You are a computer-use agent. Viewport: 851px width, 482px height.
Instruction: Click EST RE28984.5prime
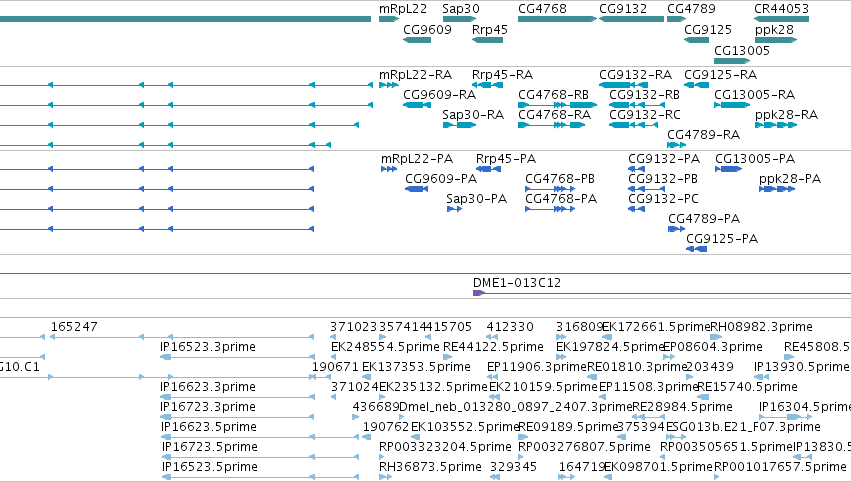[x=682, y=407]
